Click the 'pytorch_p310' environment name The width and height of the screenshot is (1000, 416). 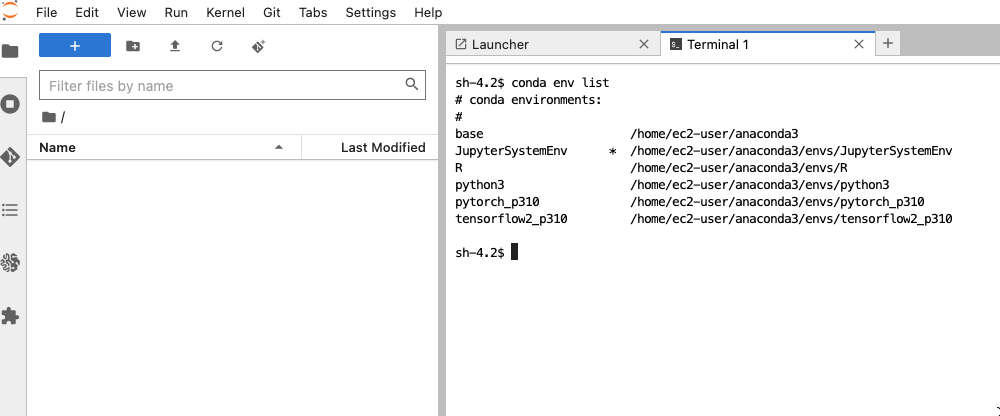click(x=497, y=202)
